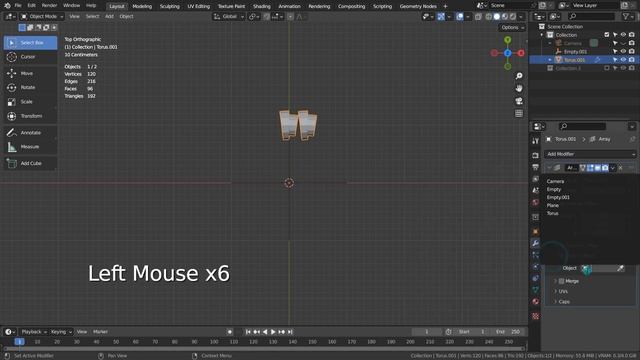Expand the Torus.001 outliner row
Viewport: 640px width, 360px height.
coord(550,60)
